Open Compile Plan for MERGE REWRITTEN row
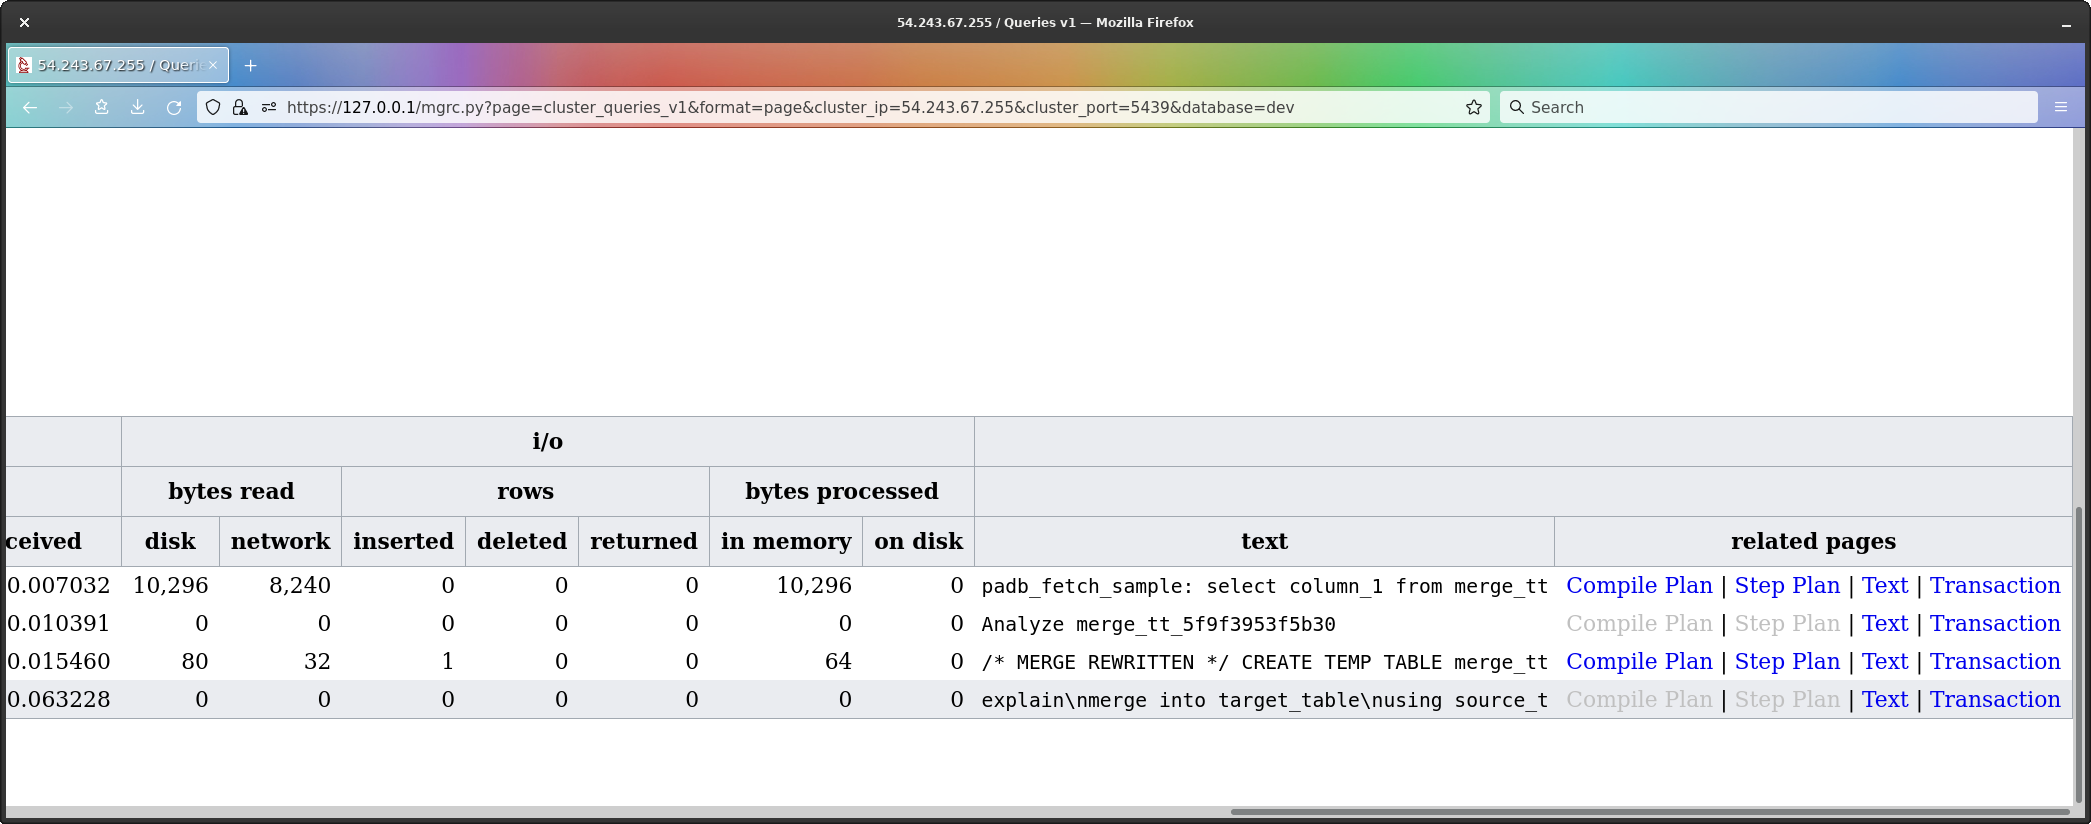2091x824 pixels. tap(1639, 662)
